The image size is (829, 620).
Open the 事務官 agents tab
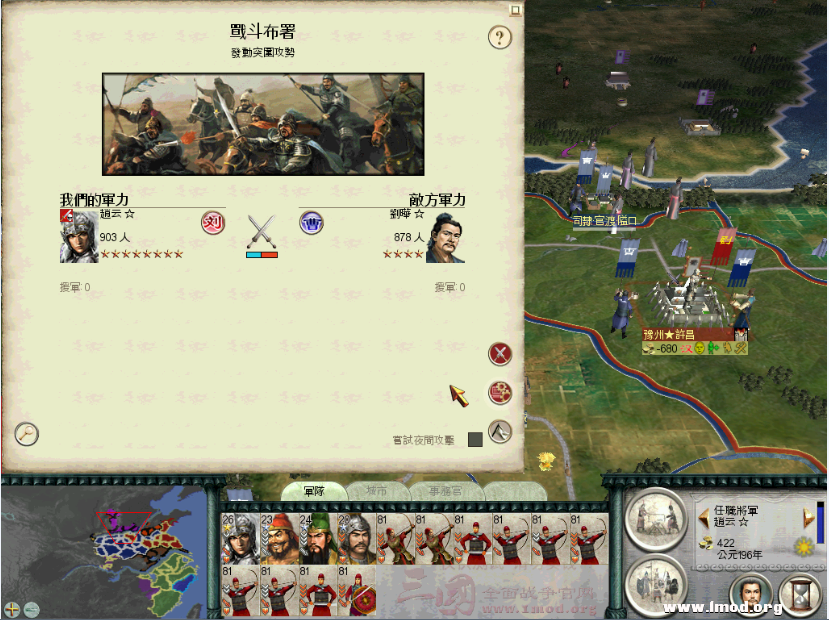point(445,491)
